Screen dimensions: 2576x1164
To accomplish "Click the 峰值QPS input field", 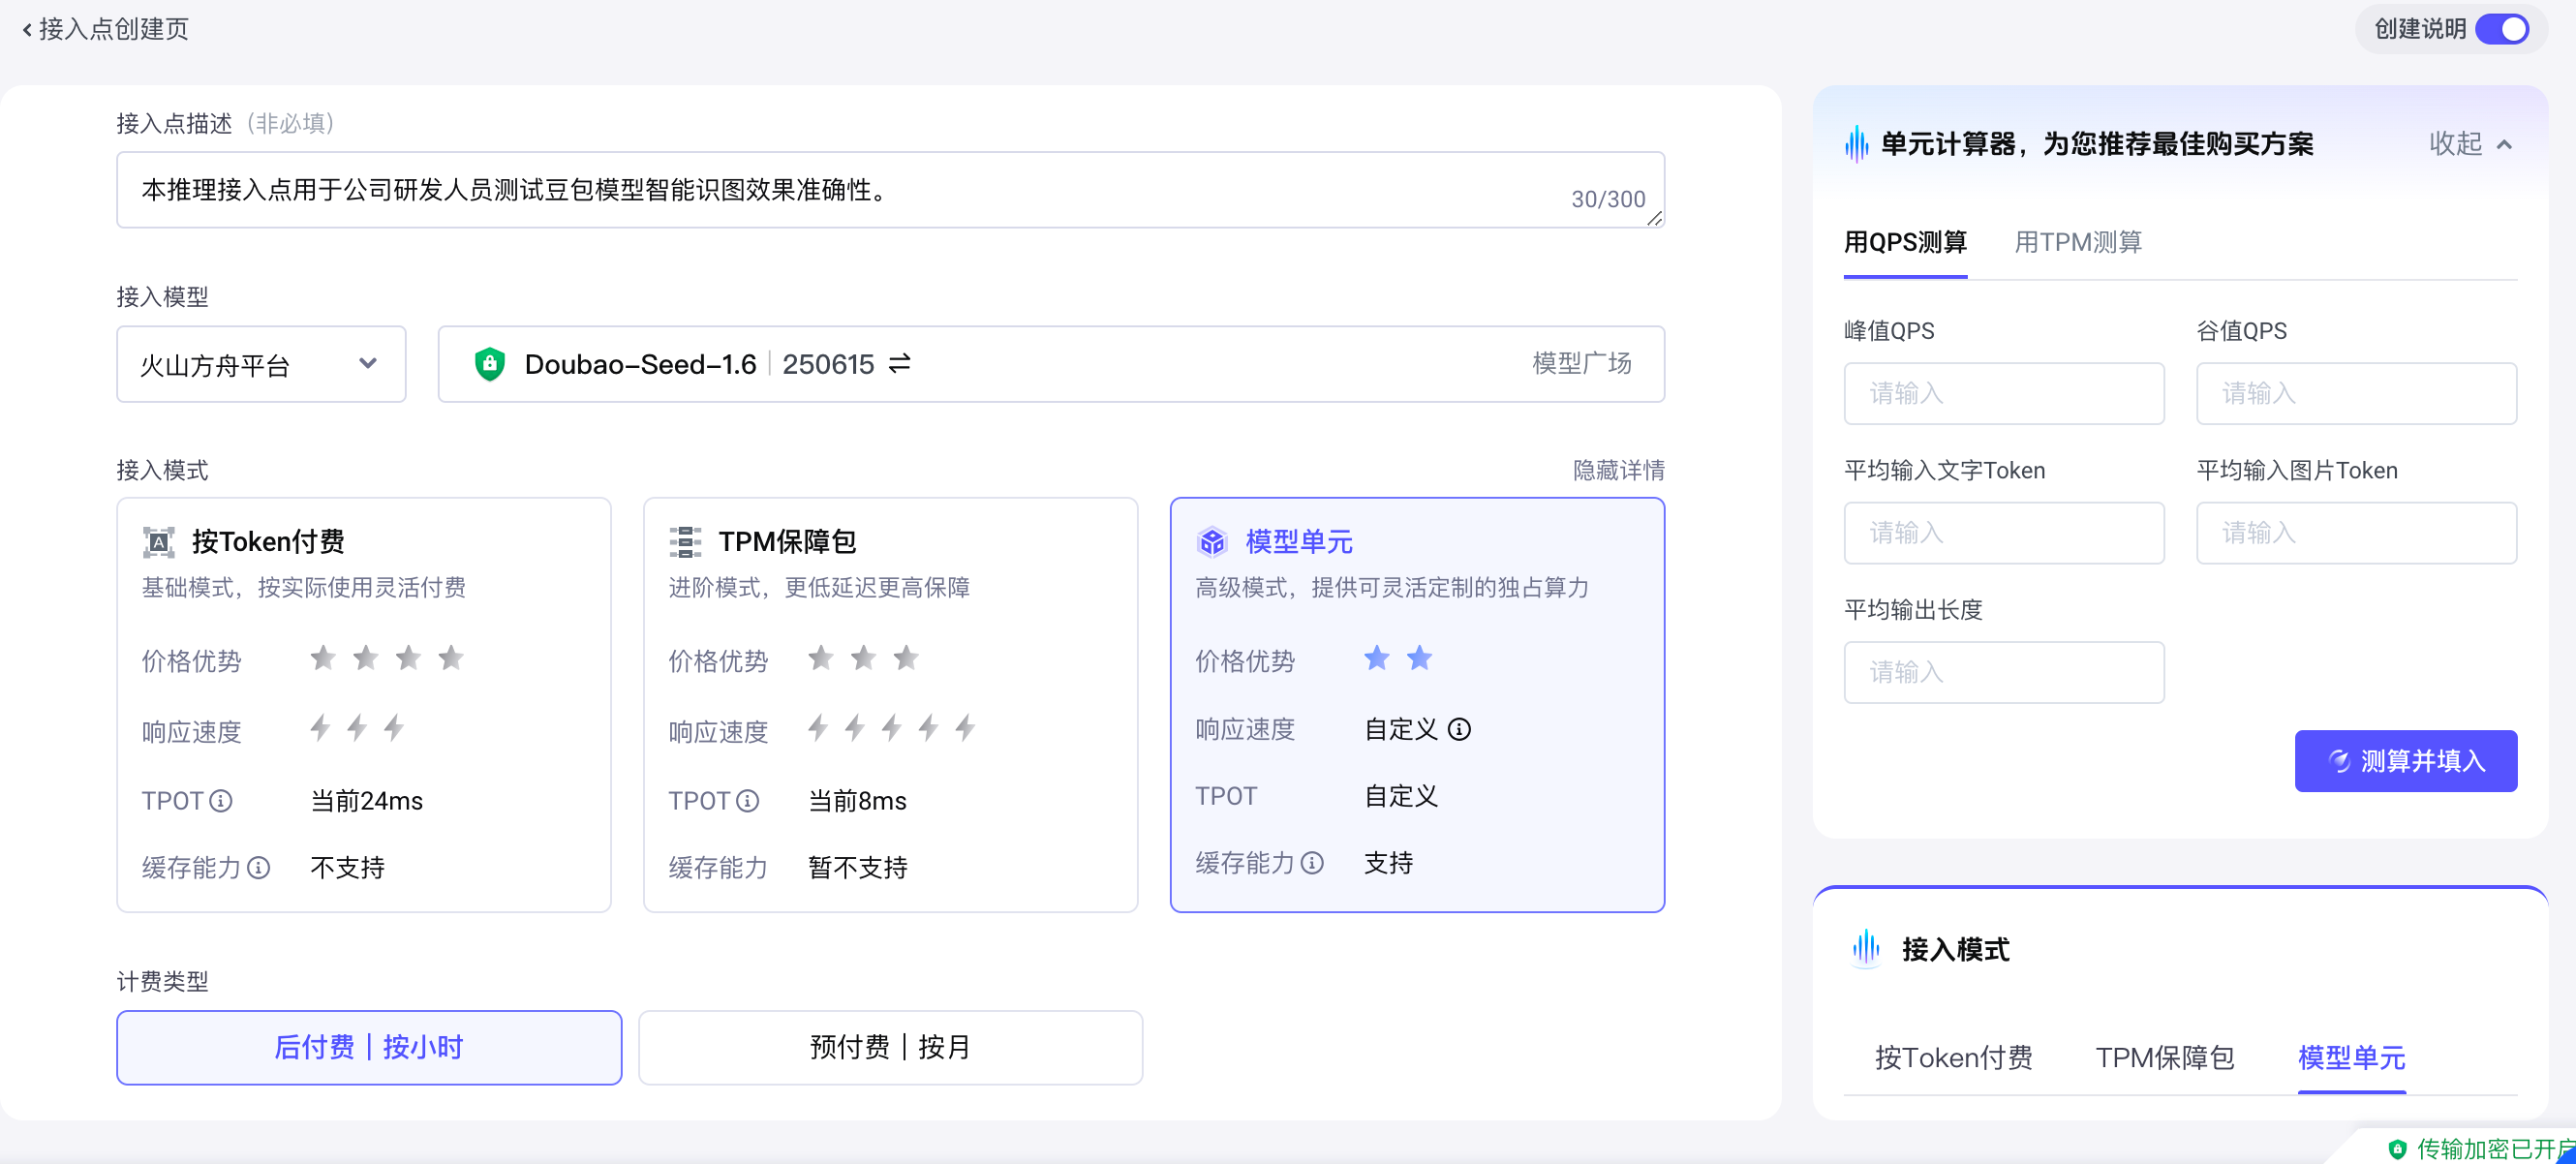I will point(2003,393).
